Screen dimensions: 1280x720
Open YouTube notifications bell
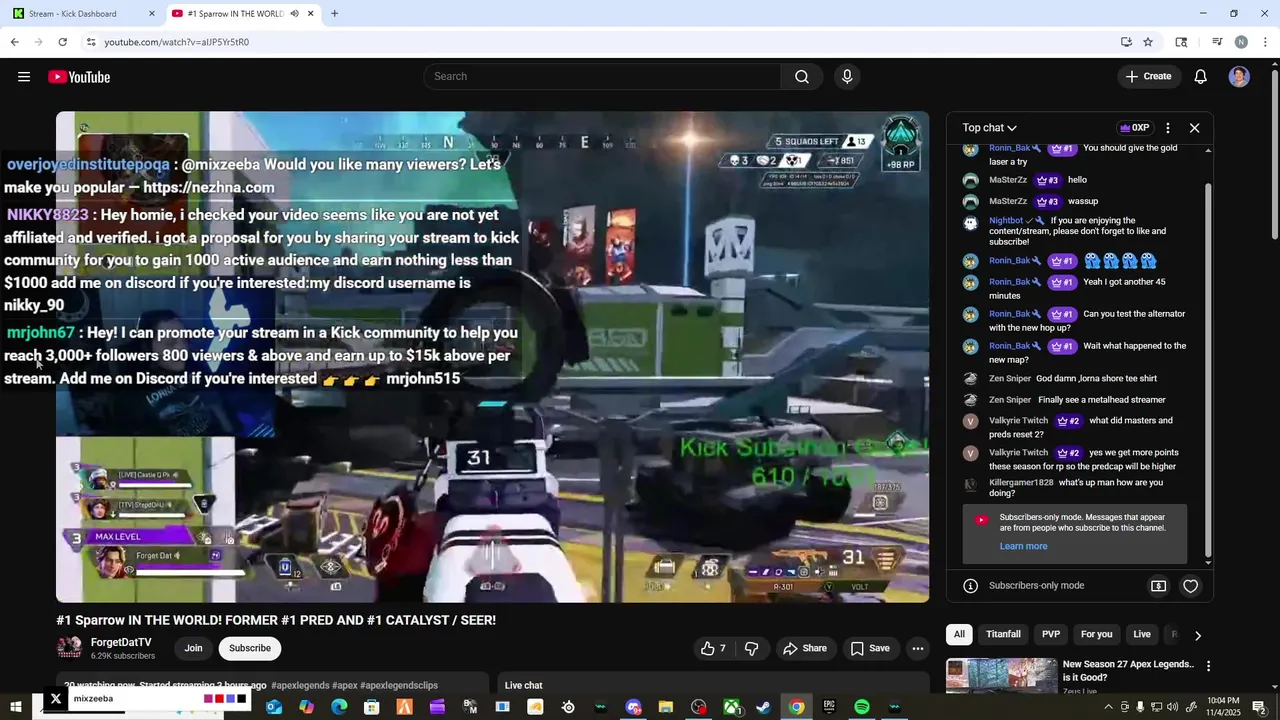point(1201,77)
